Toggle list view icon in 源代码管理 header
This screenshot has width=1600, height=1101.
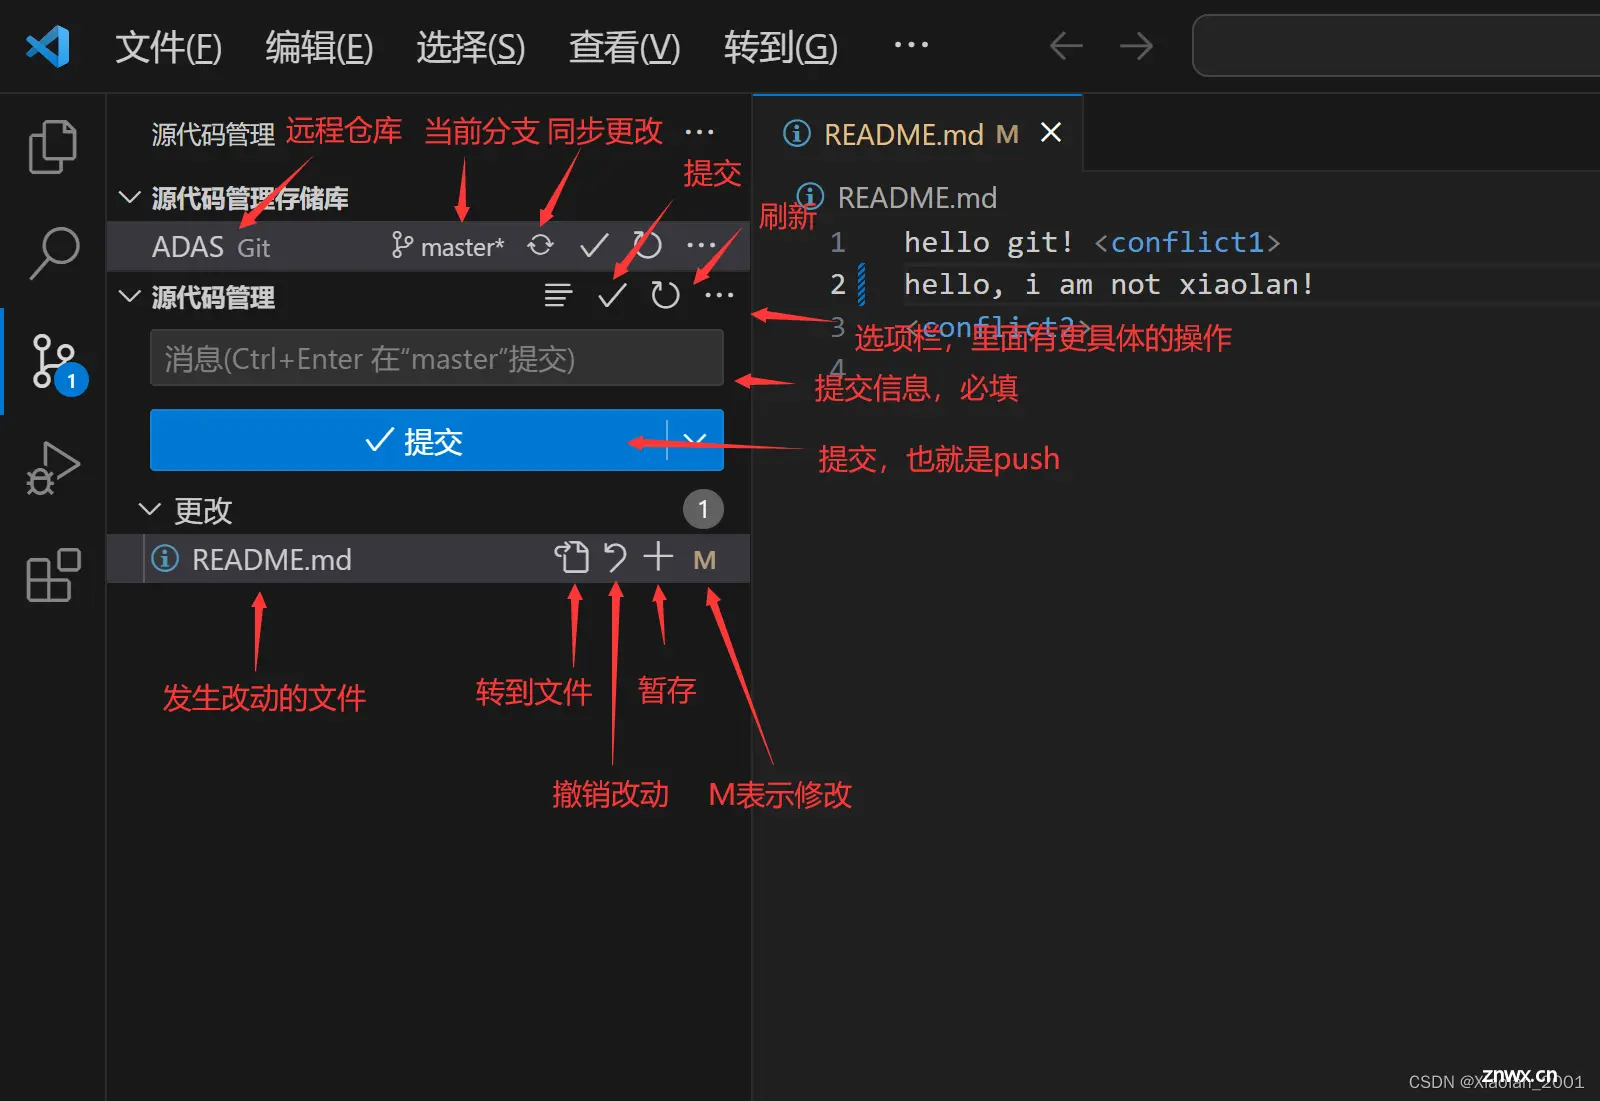558,295
